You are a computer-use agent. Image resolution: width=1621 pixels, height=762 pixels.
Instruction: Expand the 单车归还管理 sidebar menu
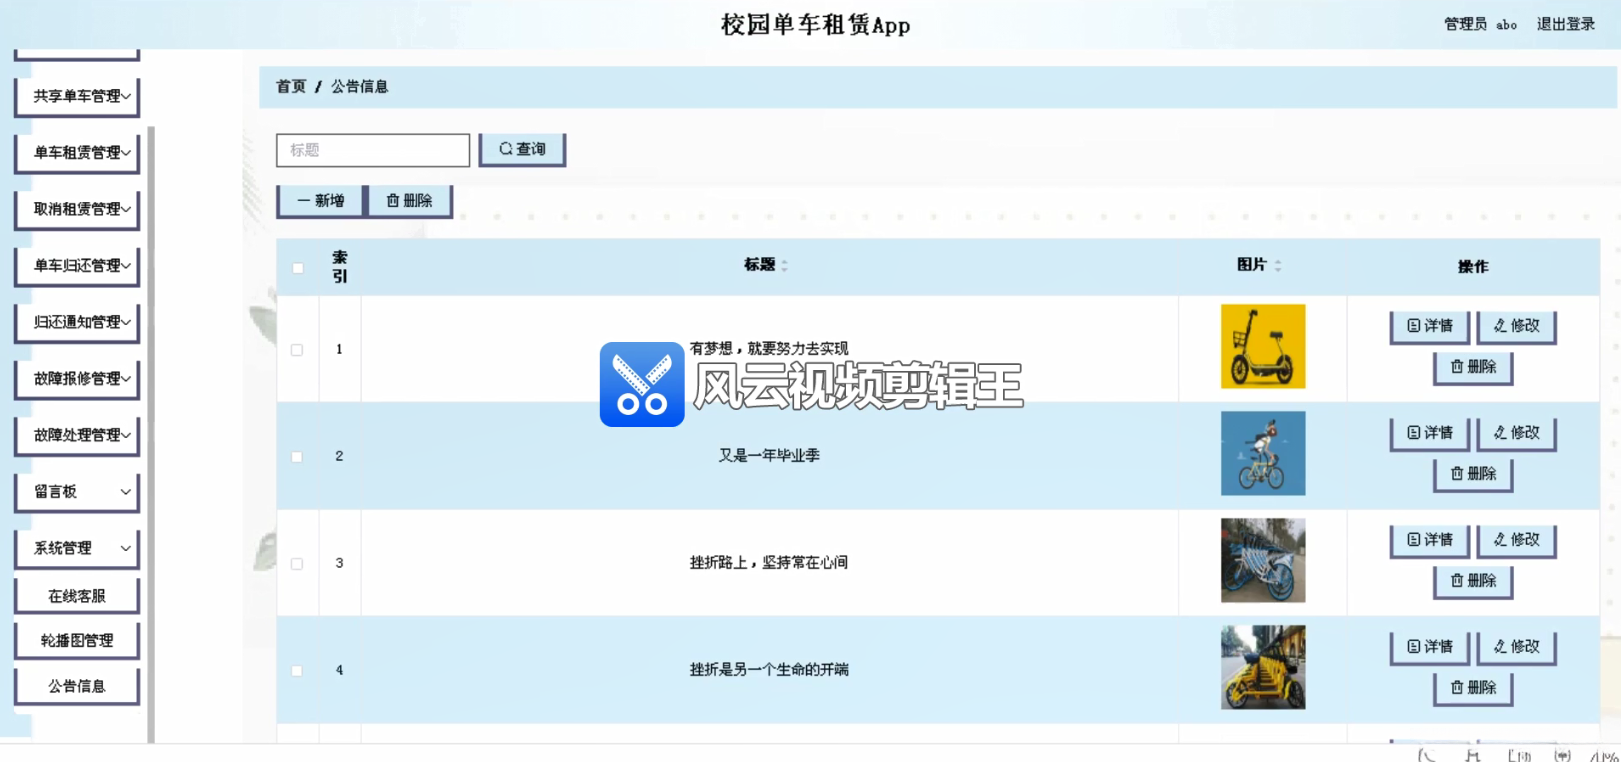tap(77, 266)
